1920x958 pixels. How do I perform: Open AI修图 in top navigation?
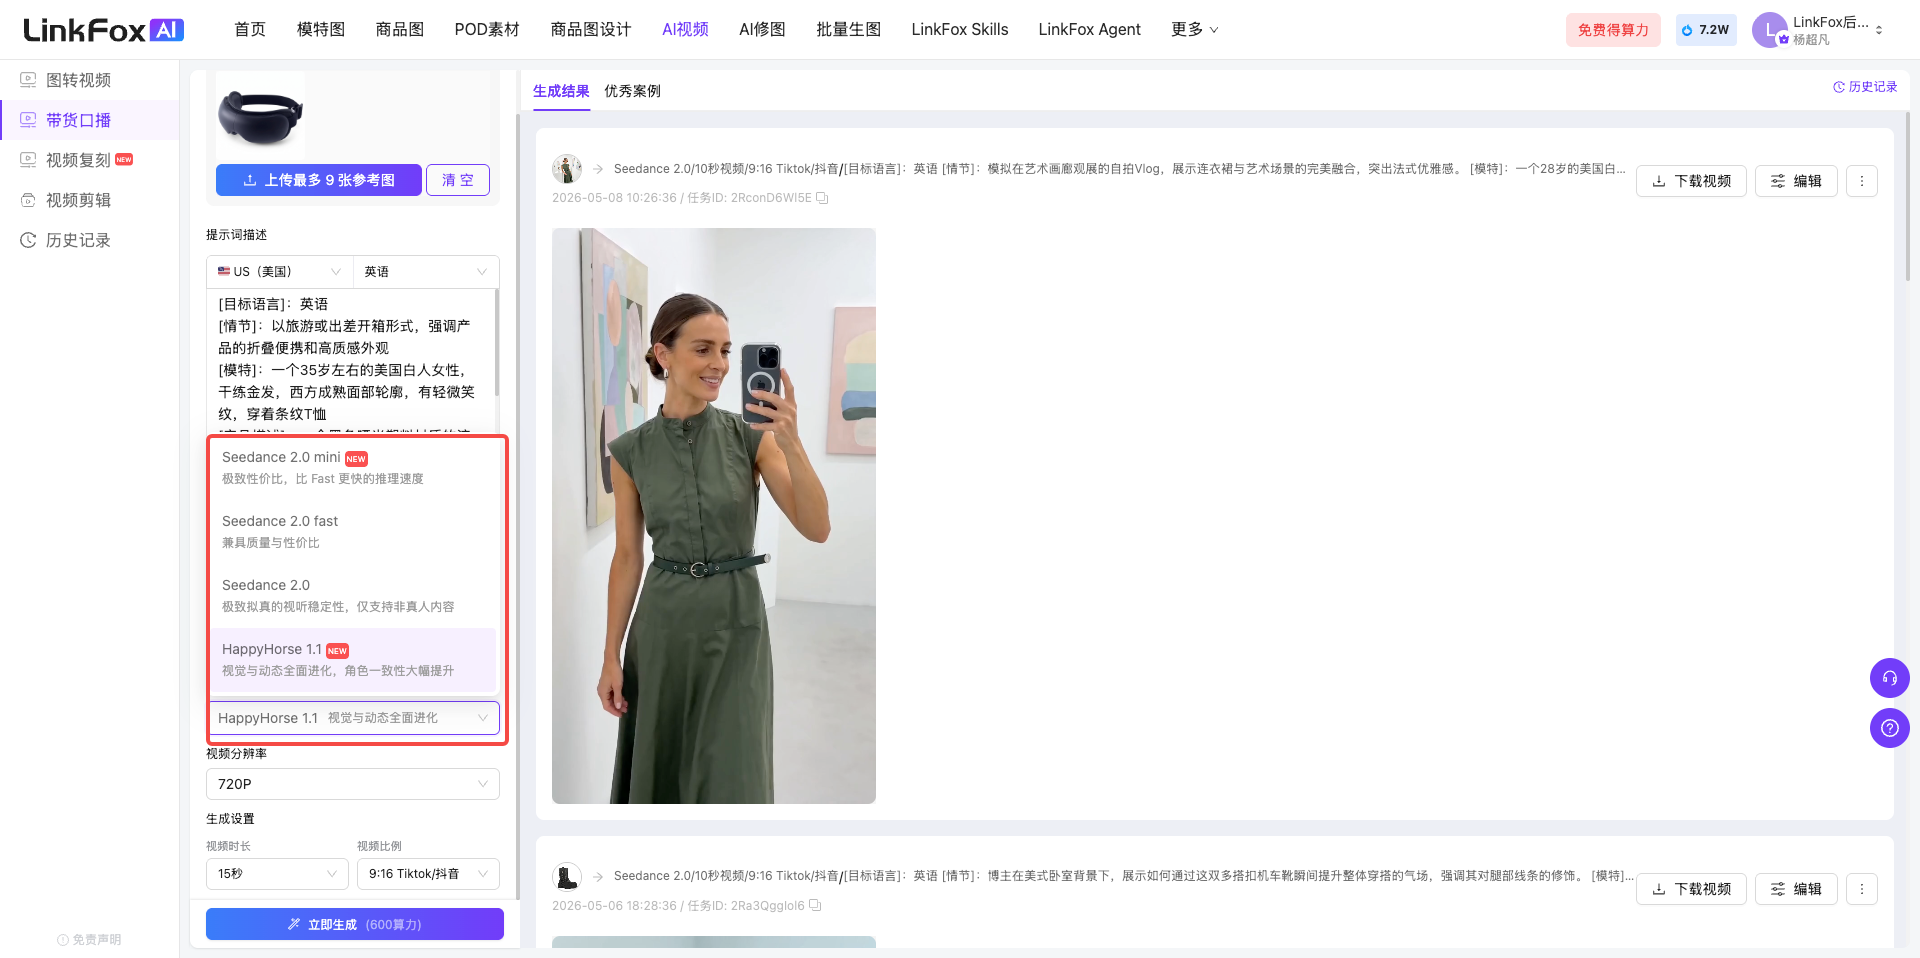(x=762, y=30)
